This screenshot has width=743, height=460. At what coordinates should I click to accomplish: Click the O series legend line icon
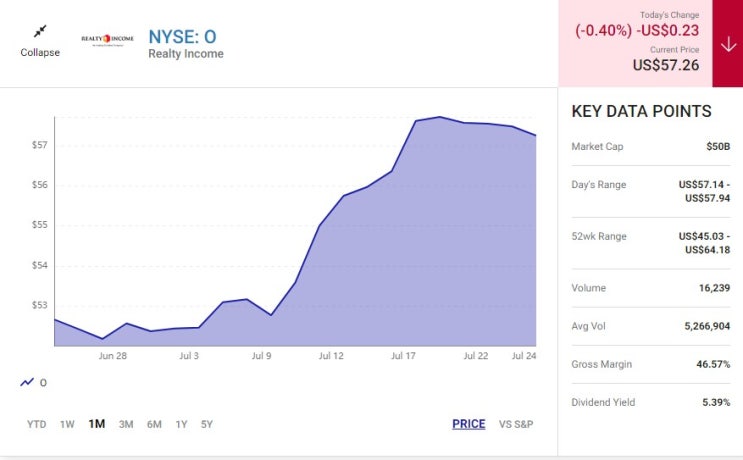tap(27, 382)
